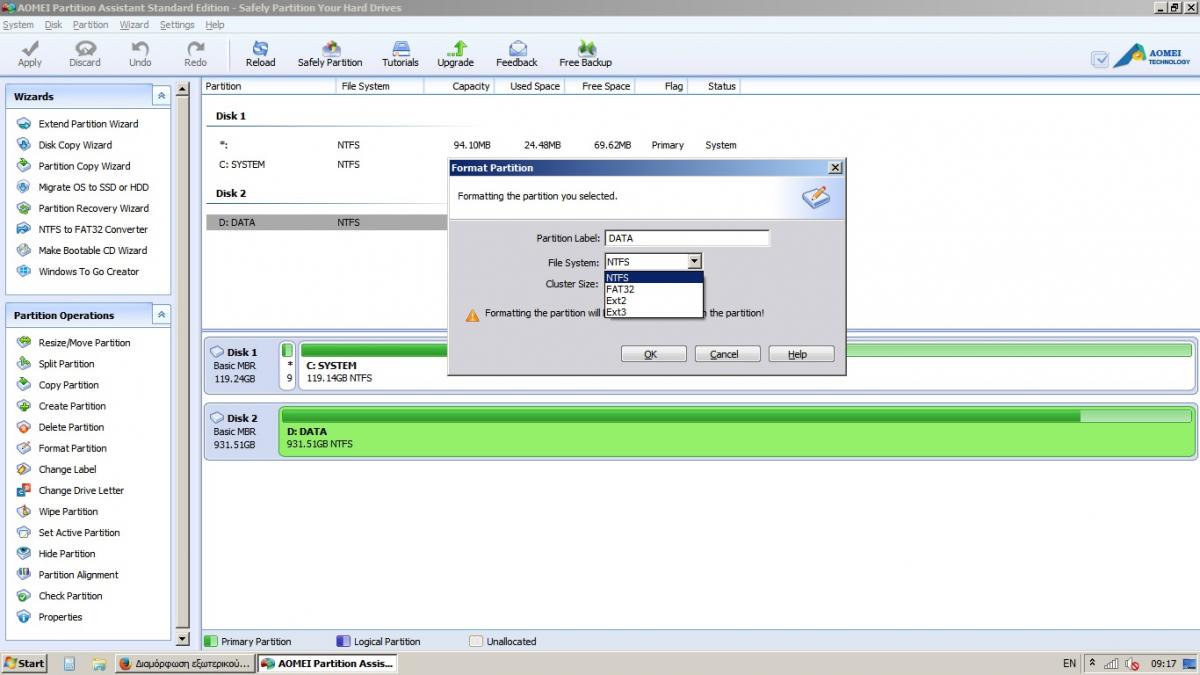Click the AOMEI Partition Assistant taskbar button
The height and width of the screenshot is (675, 1200).
pyautogui.click(x=327, y=663)
